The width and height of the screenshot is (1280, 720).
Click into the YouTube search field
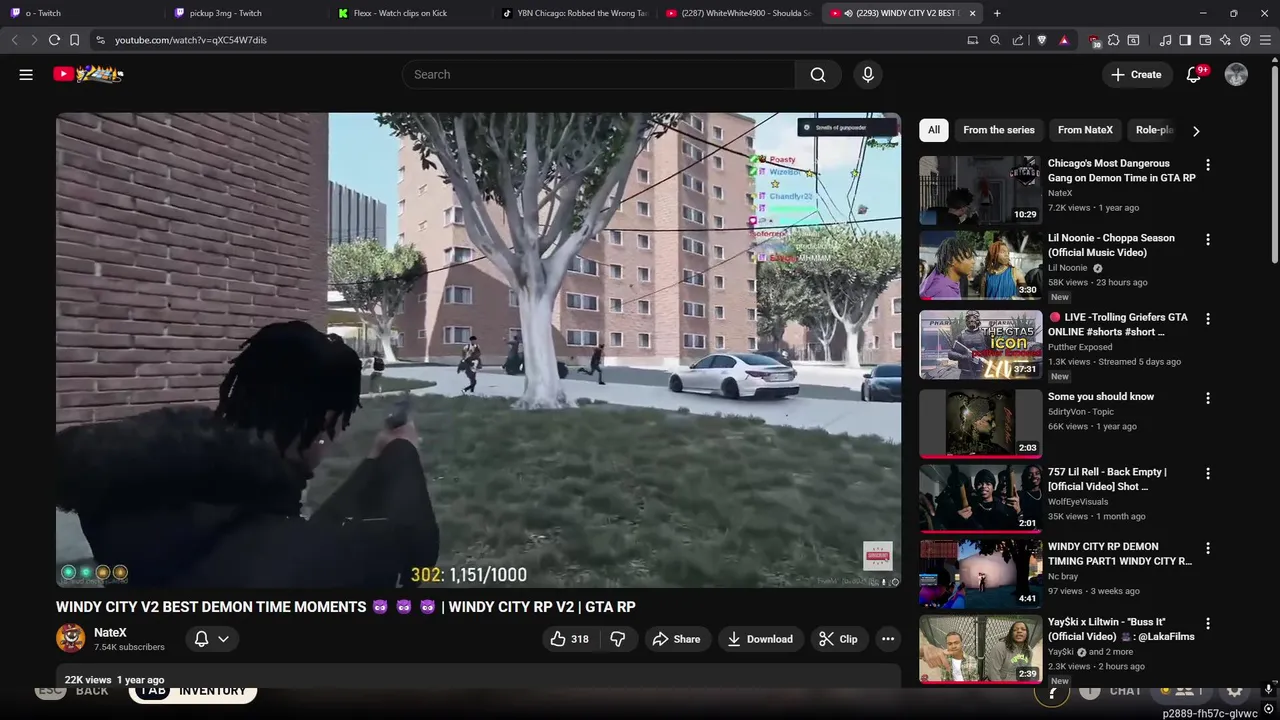click(x=600, y=75)
